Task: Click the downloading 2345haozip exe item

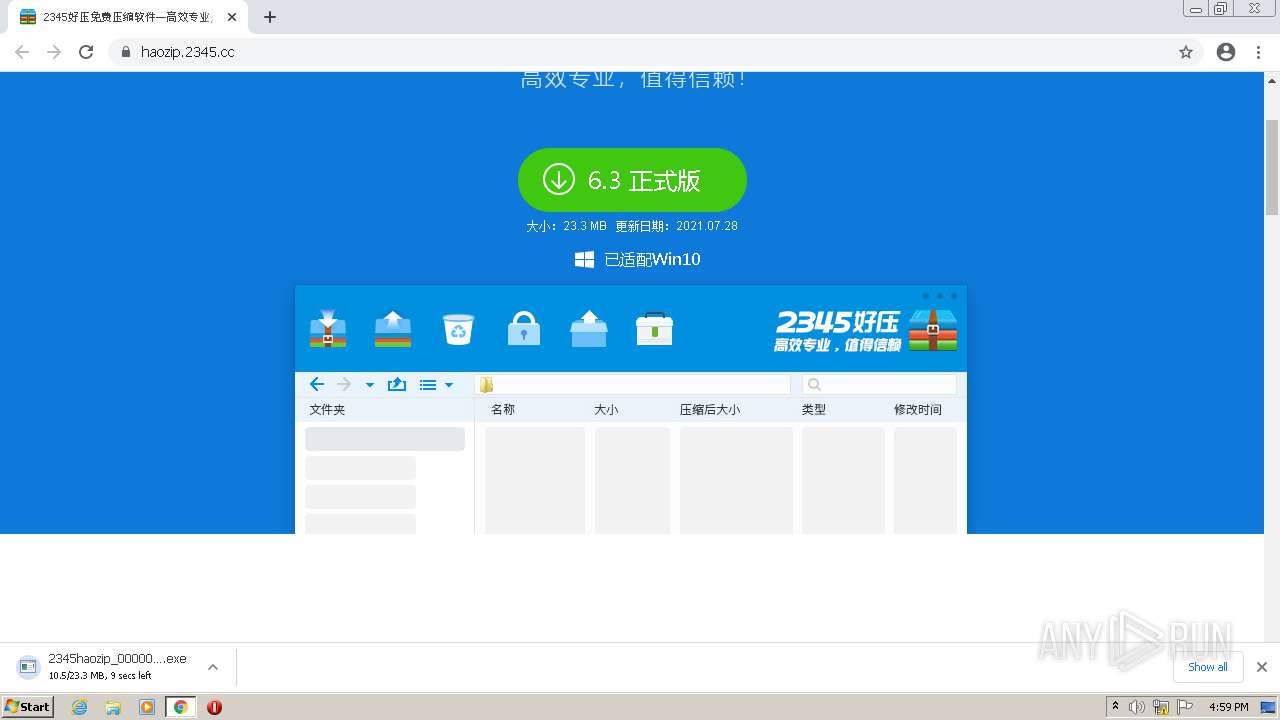Action: (x=104, y=667)
